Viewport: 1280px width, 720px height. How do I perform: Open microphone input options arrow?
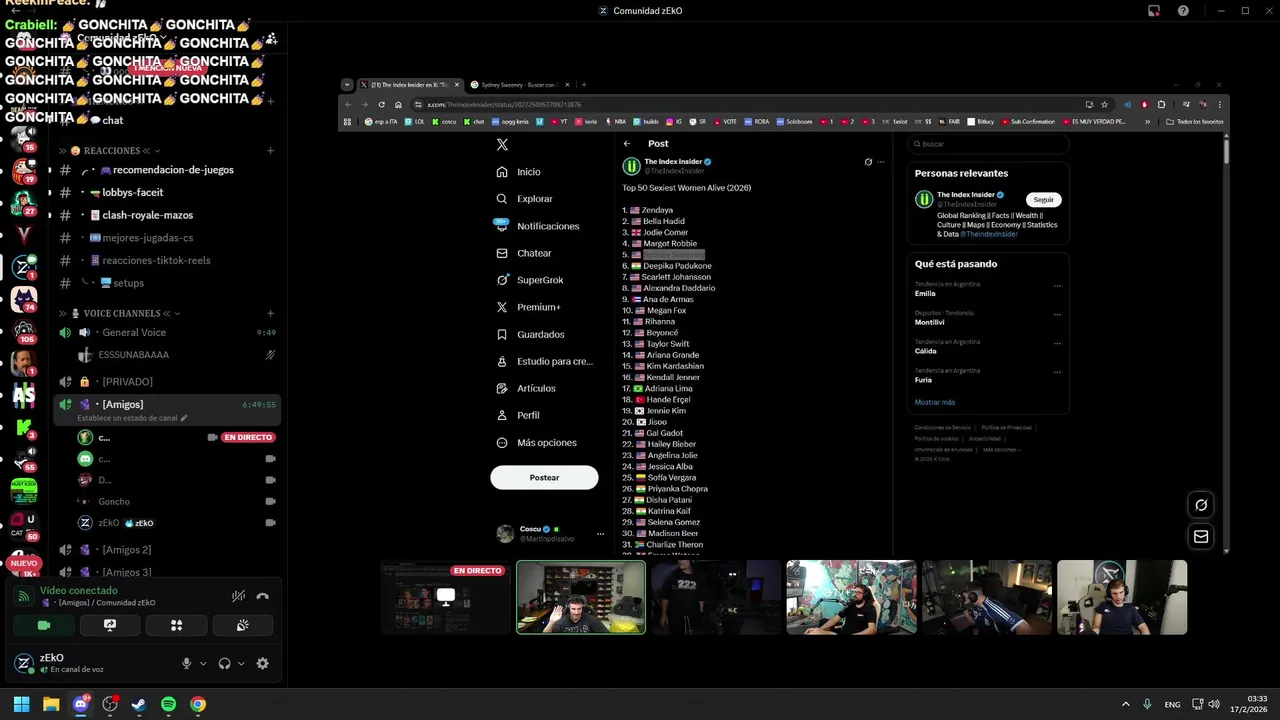(203, 663)
